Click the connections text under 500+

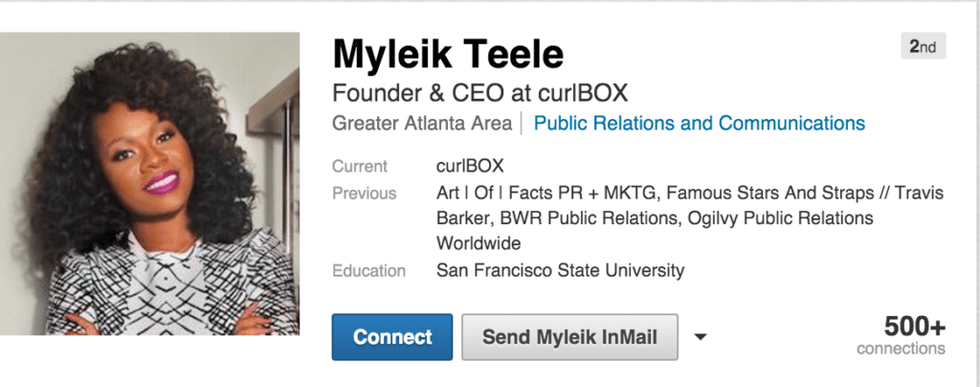pos(901,348)
